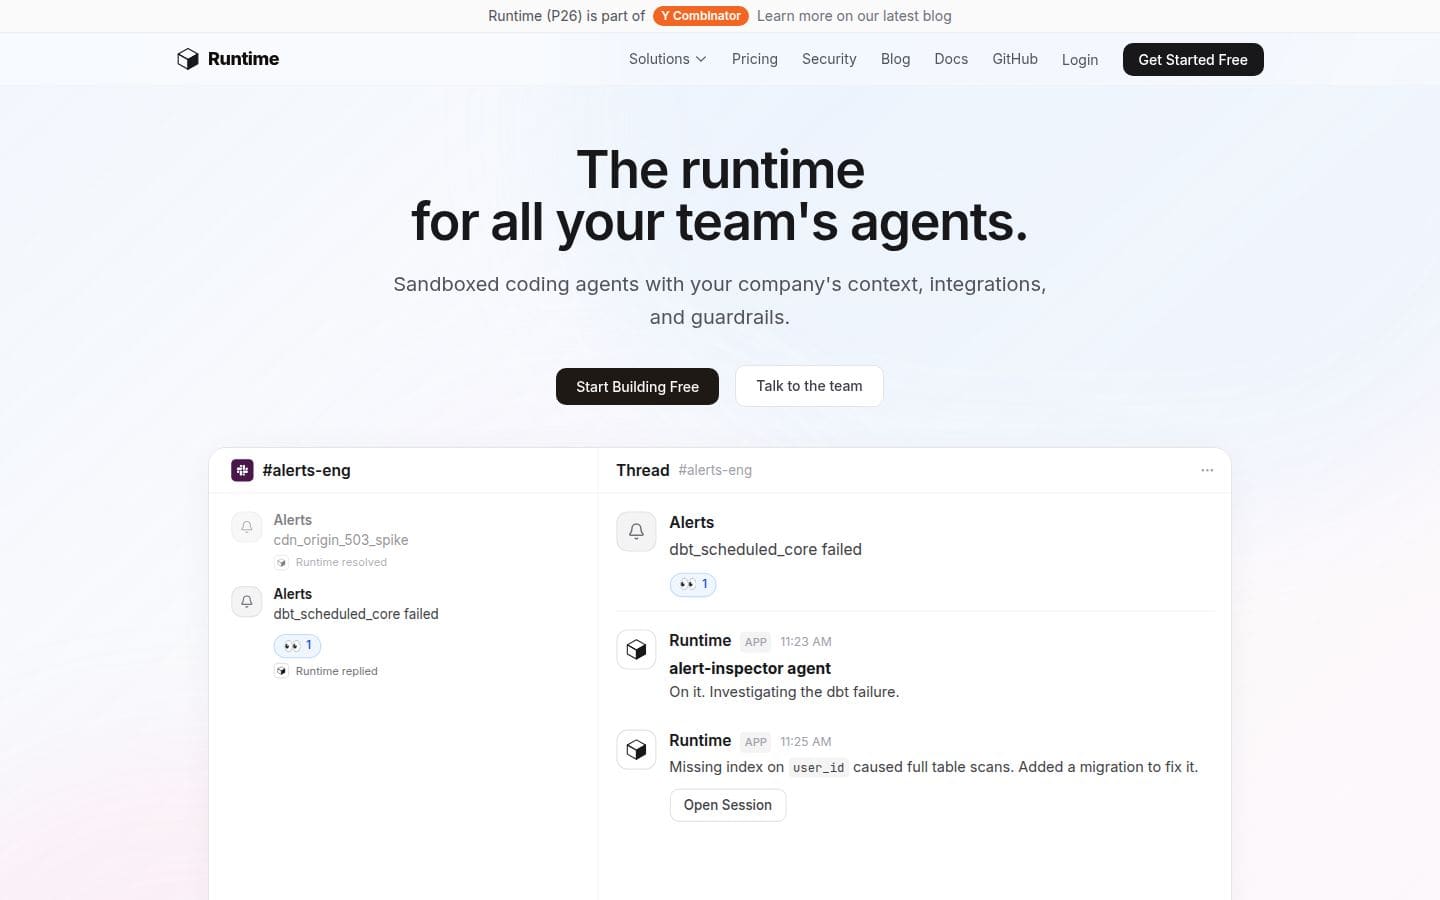
Task: Click the #alerts-eng label beside Thread
Action: [715, 470]
